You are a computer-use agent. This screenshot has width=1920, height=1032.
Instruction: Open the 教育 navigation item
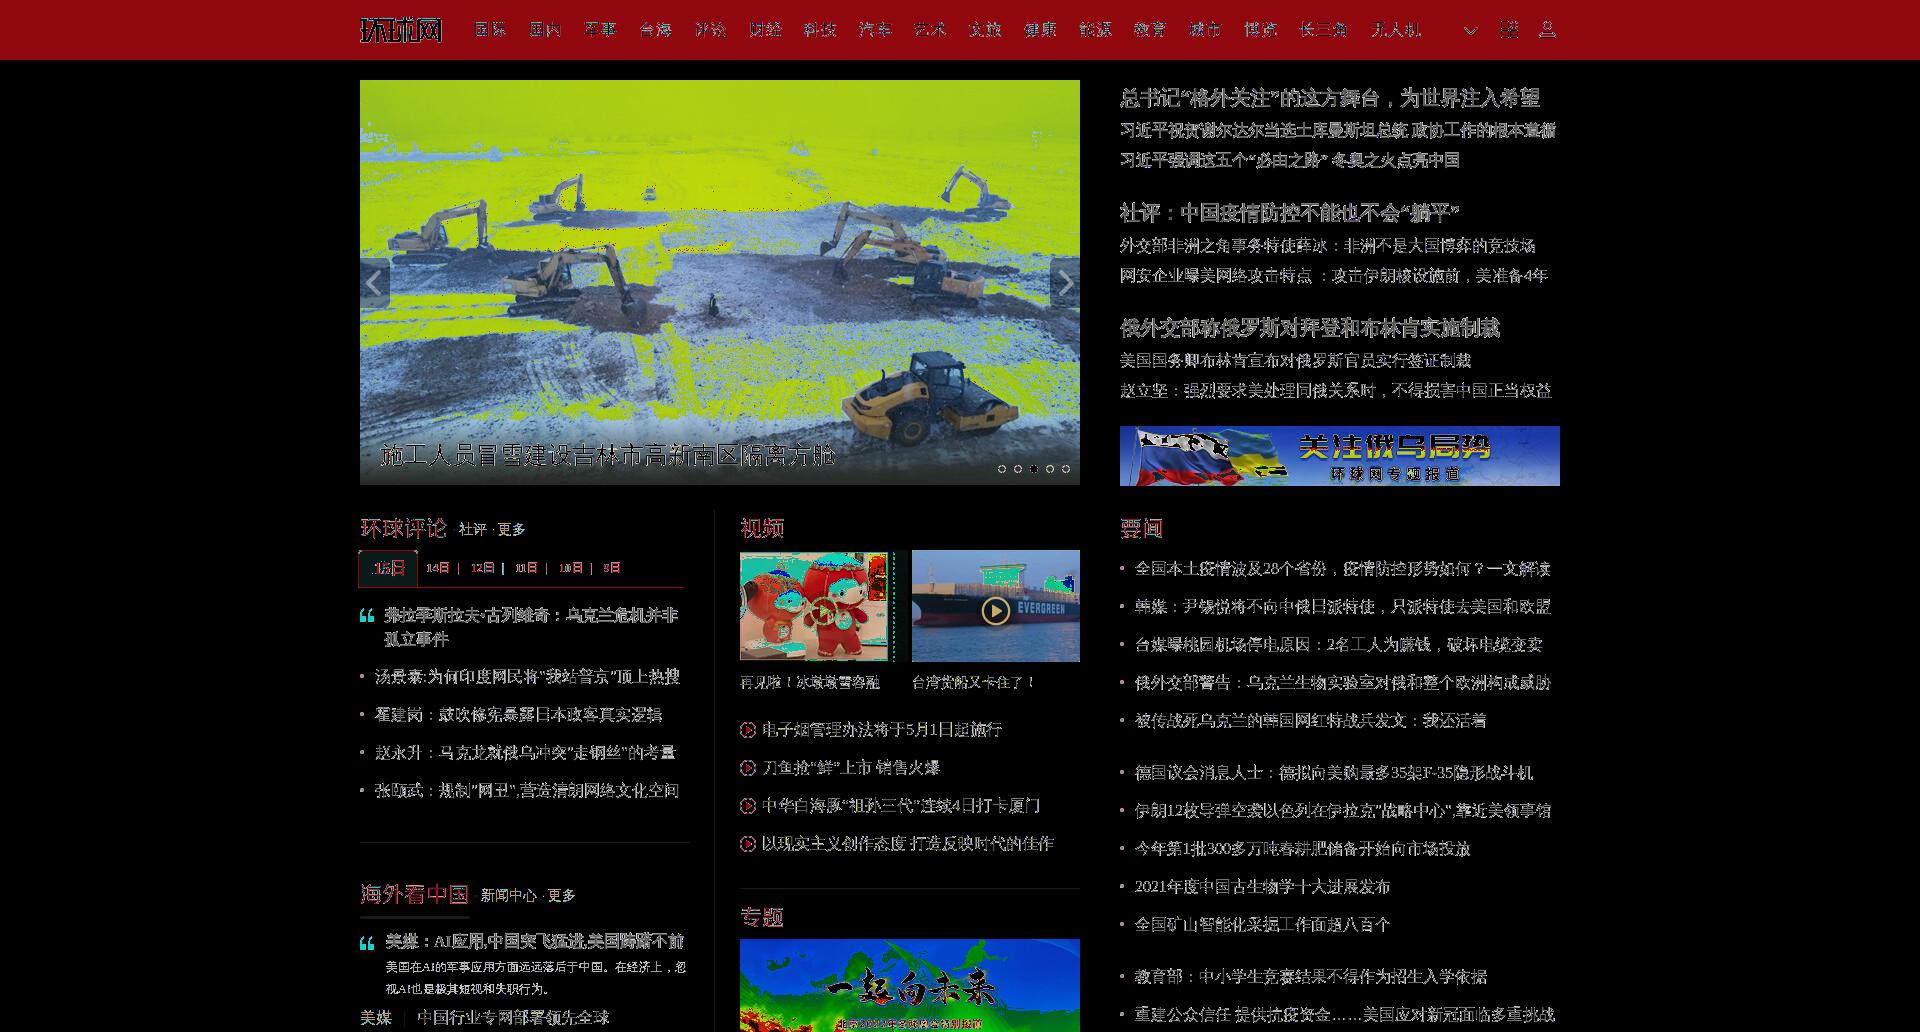tap(1150, 30)
